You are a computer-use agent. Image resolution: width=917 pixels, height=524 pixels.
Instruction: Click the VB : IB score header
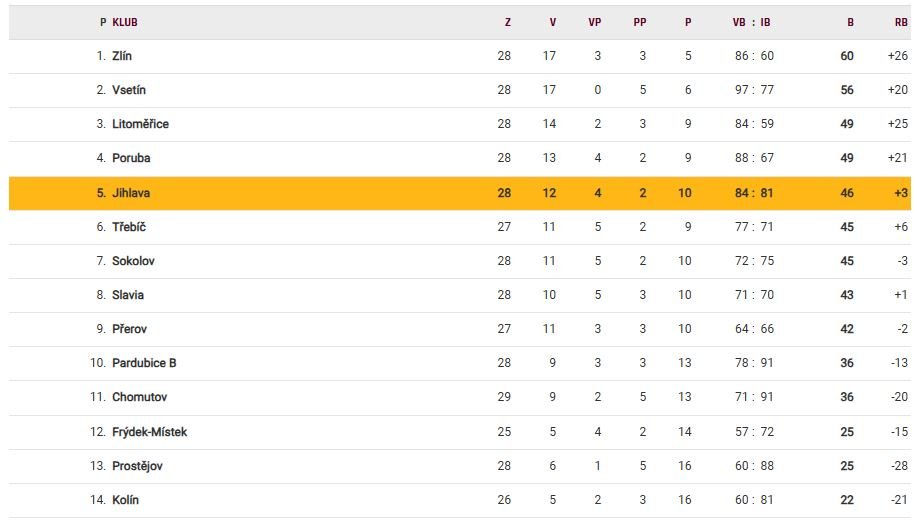tap(752, 22)
